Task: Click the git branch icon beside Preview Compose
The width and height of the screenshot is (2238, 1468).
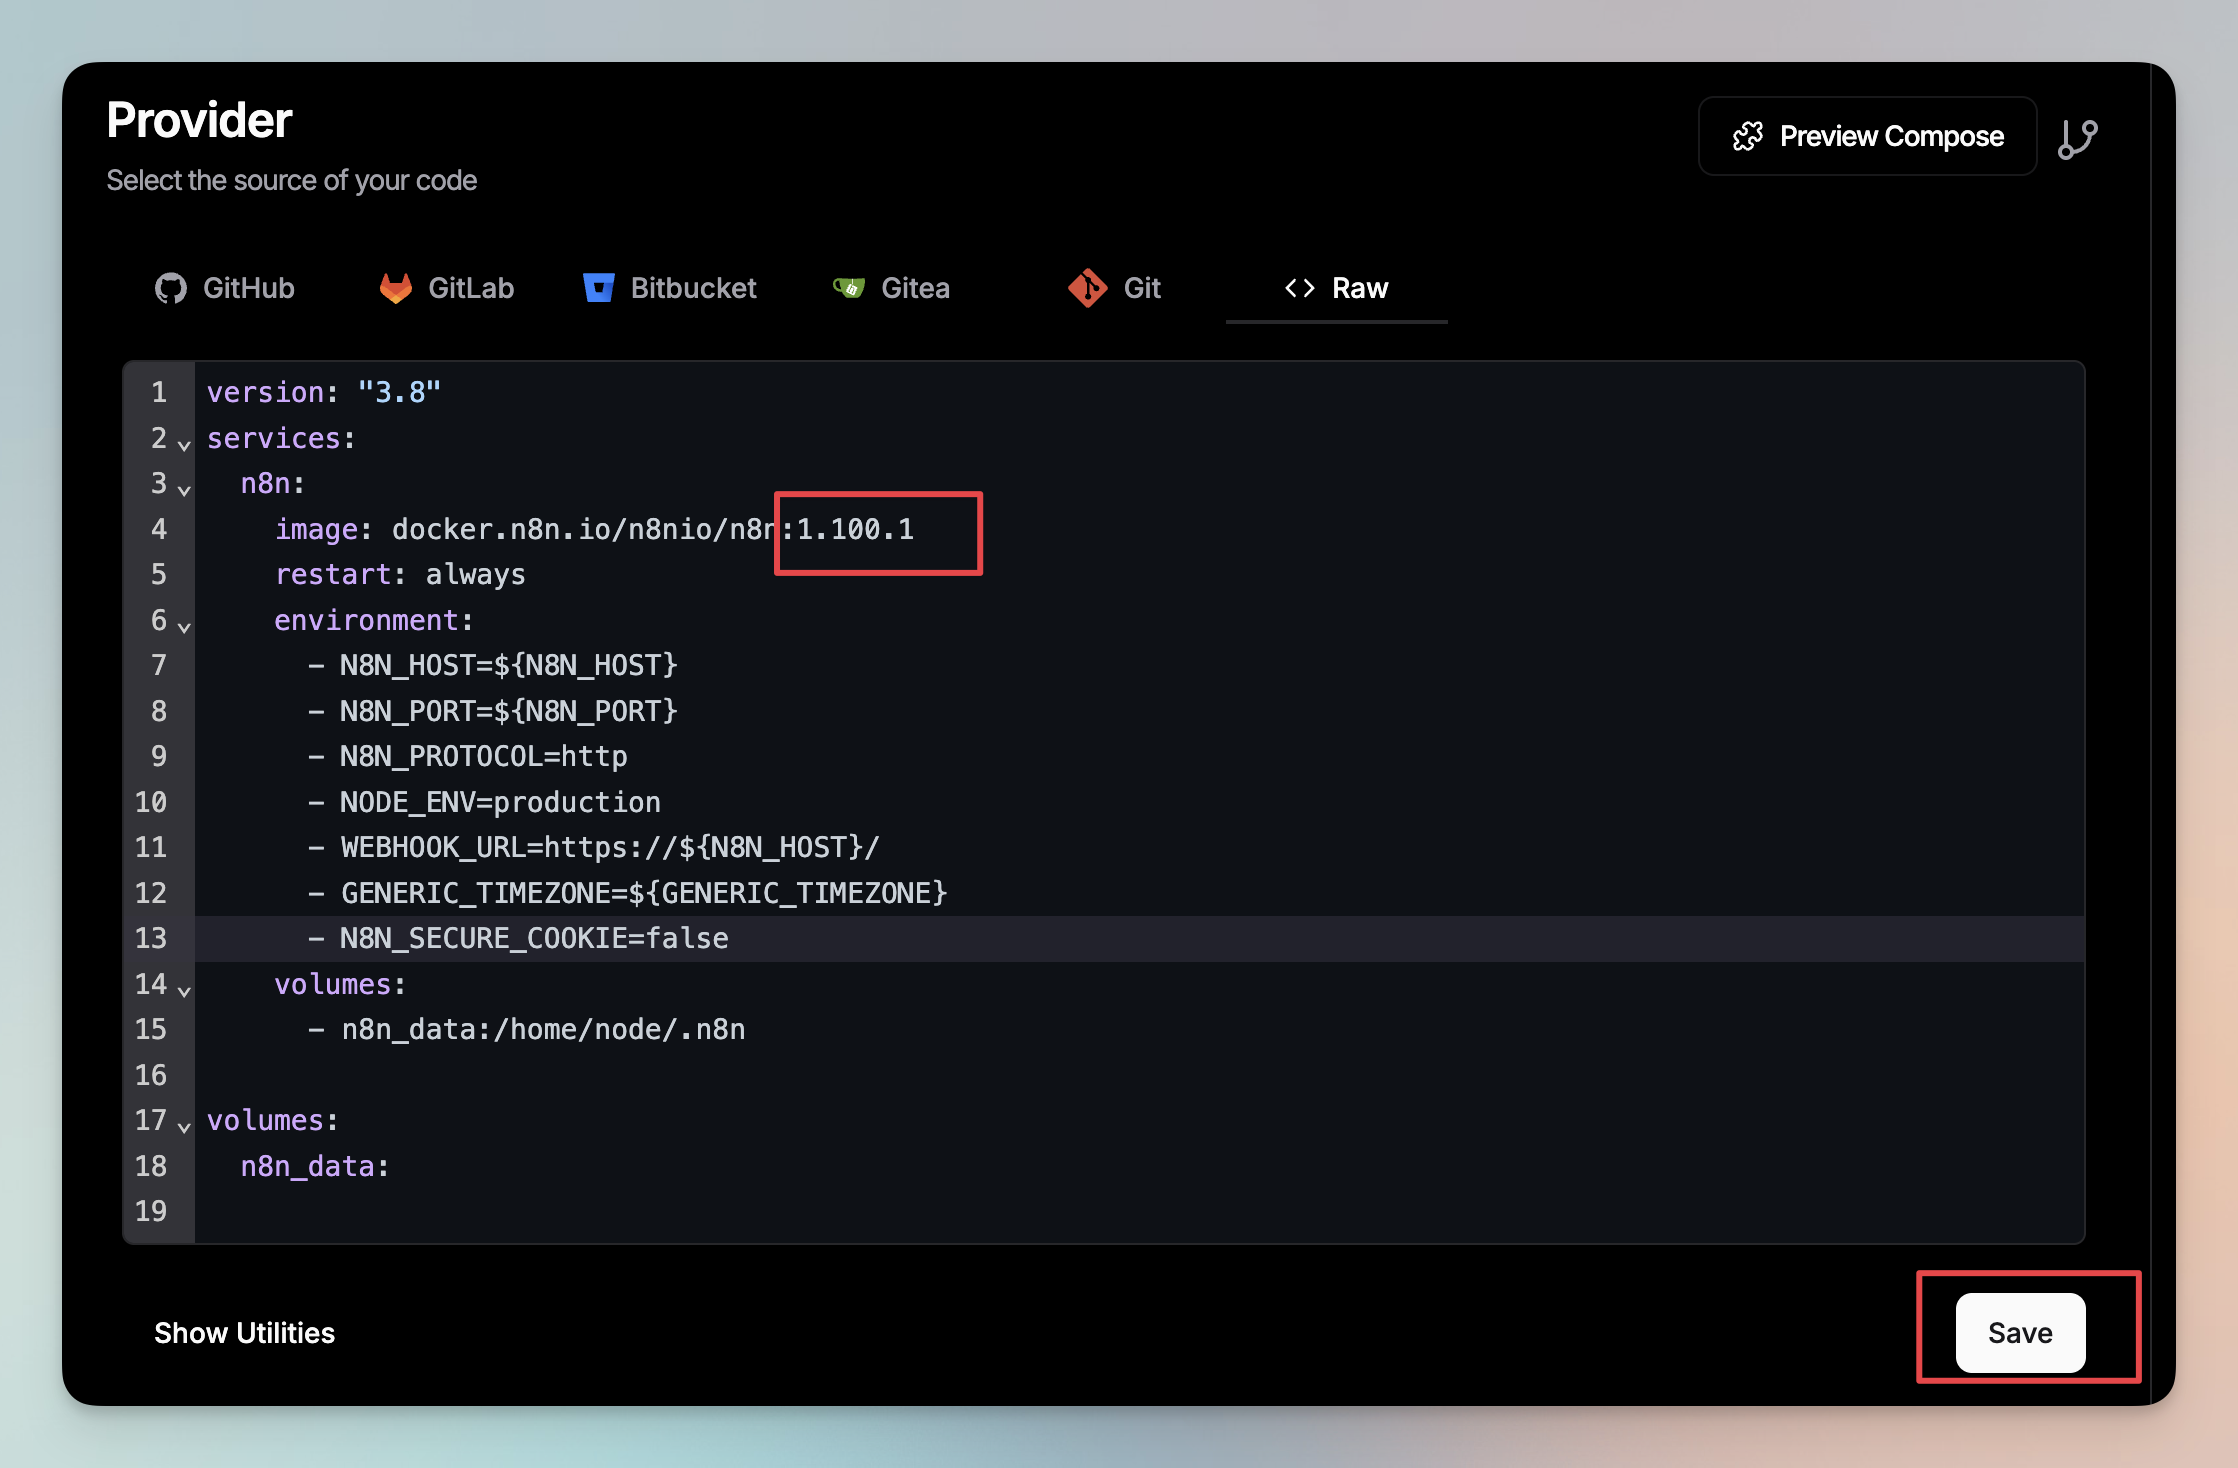Action: [x=2077, y=139]
